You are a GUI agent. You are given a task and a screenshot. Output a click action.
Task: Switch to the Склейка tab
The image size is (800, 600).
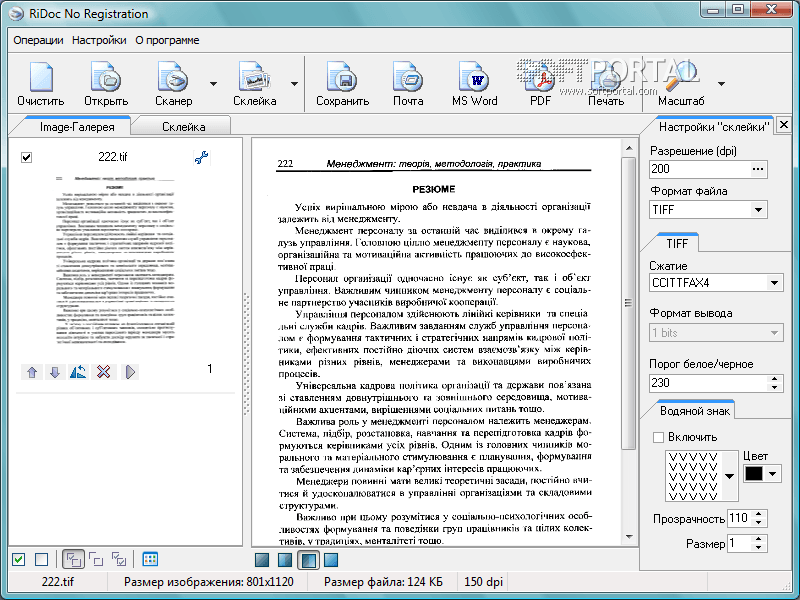point(184,127)
